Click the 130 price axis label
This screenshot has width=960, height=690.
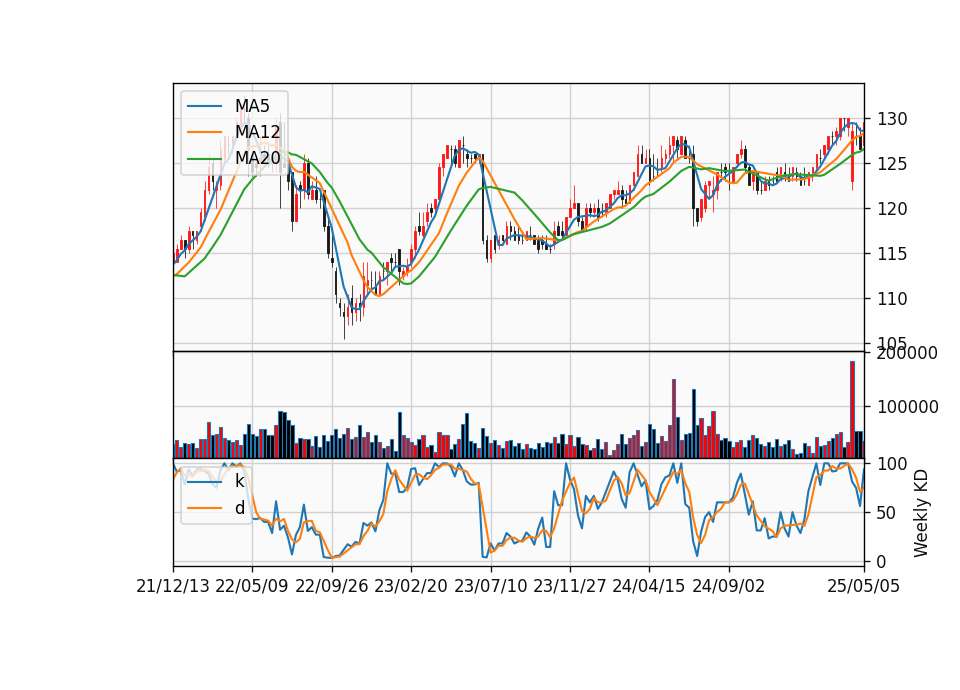coord(892,119)
